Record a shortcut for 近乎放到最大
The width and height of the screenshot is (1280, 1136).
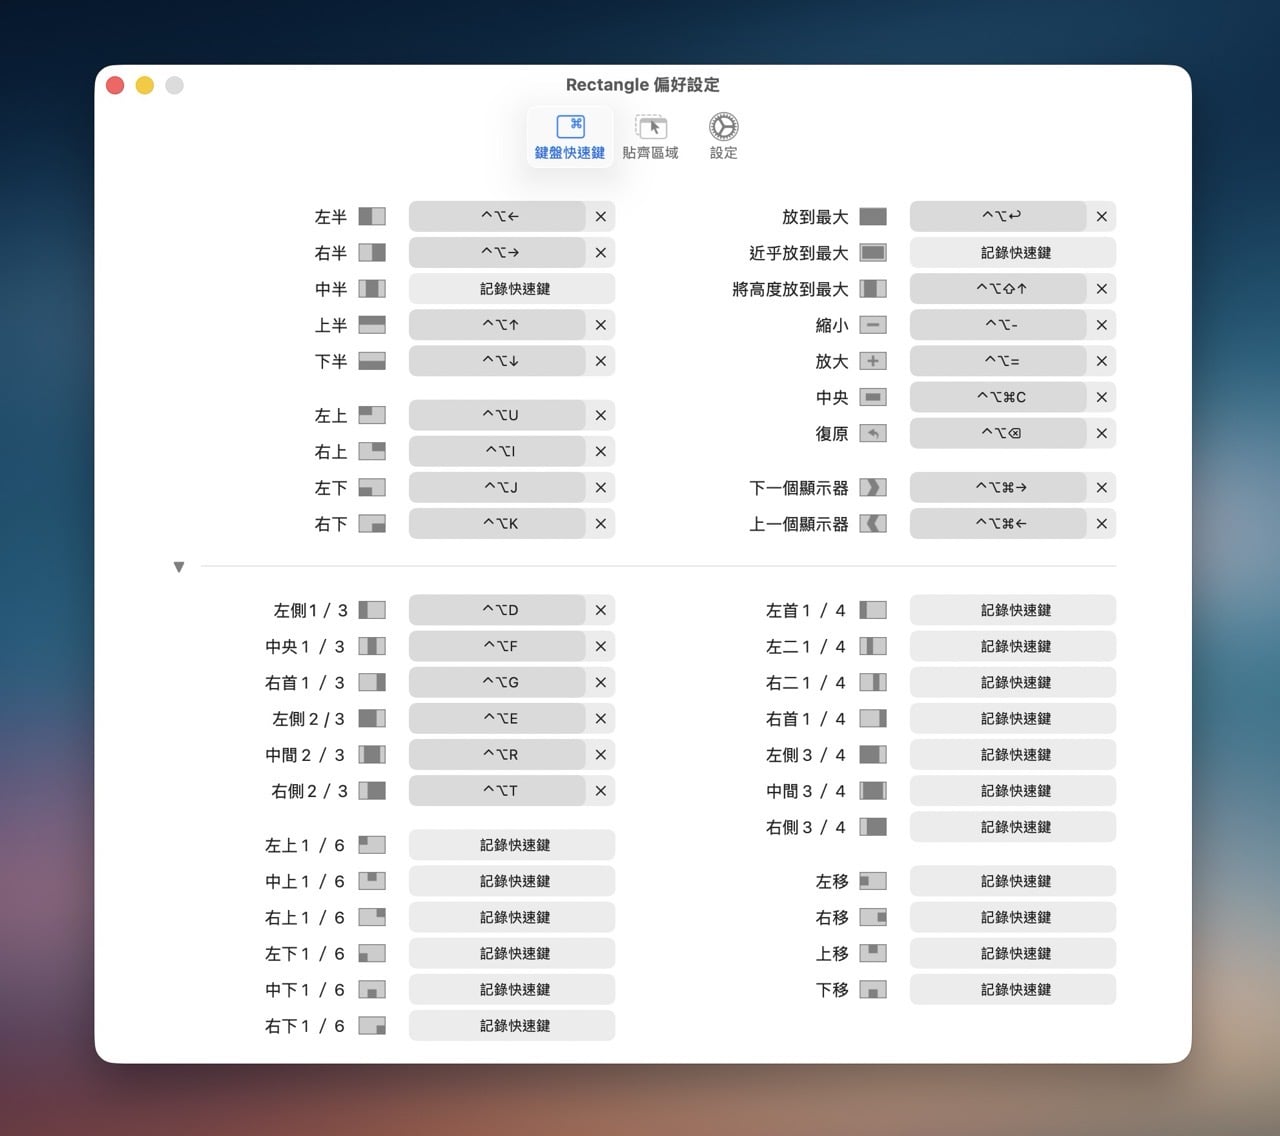point(1013,253)
